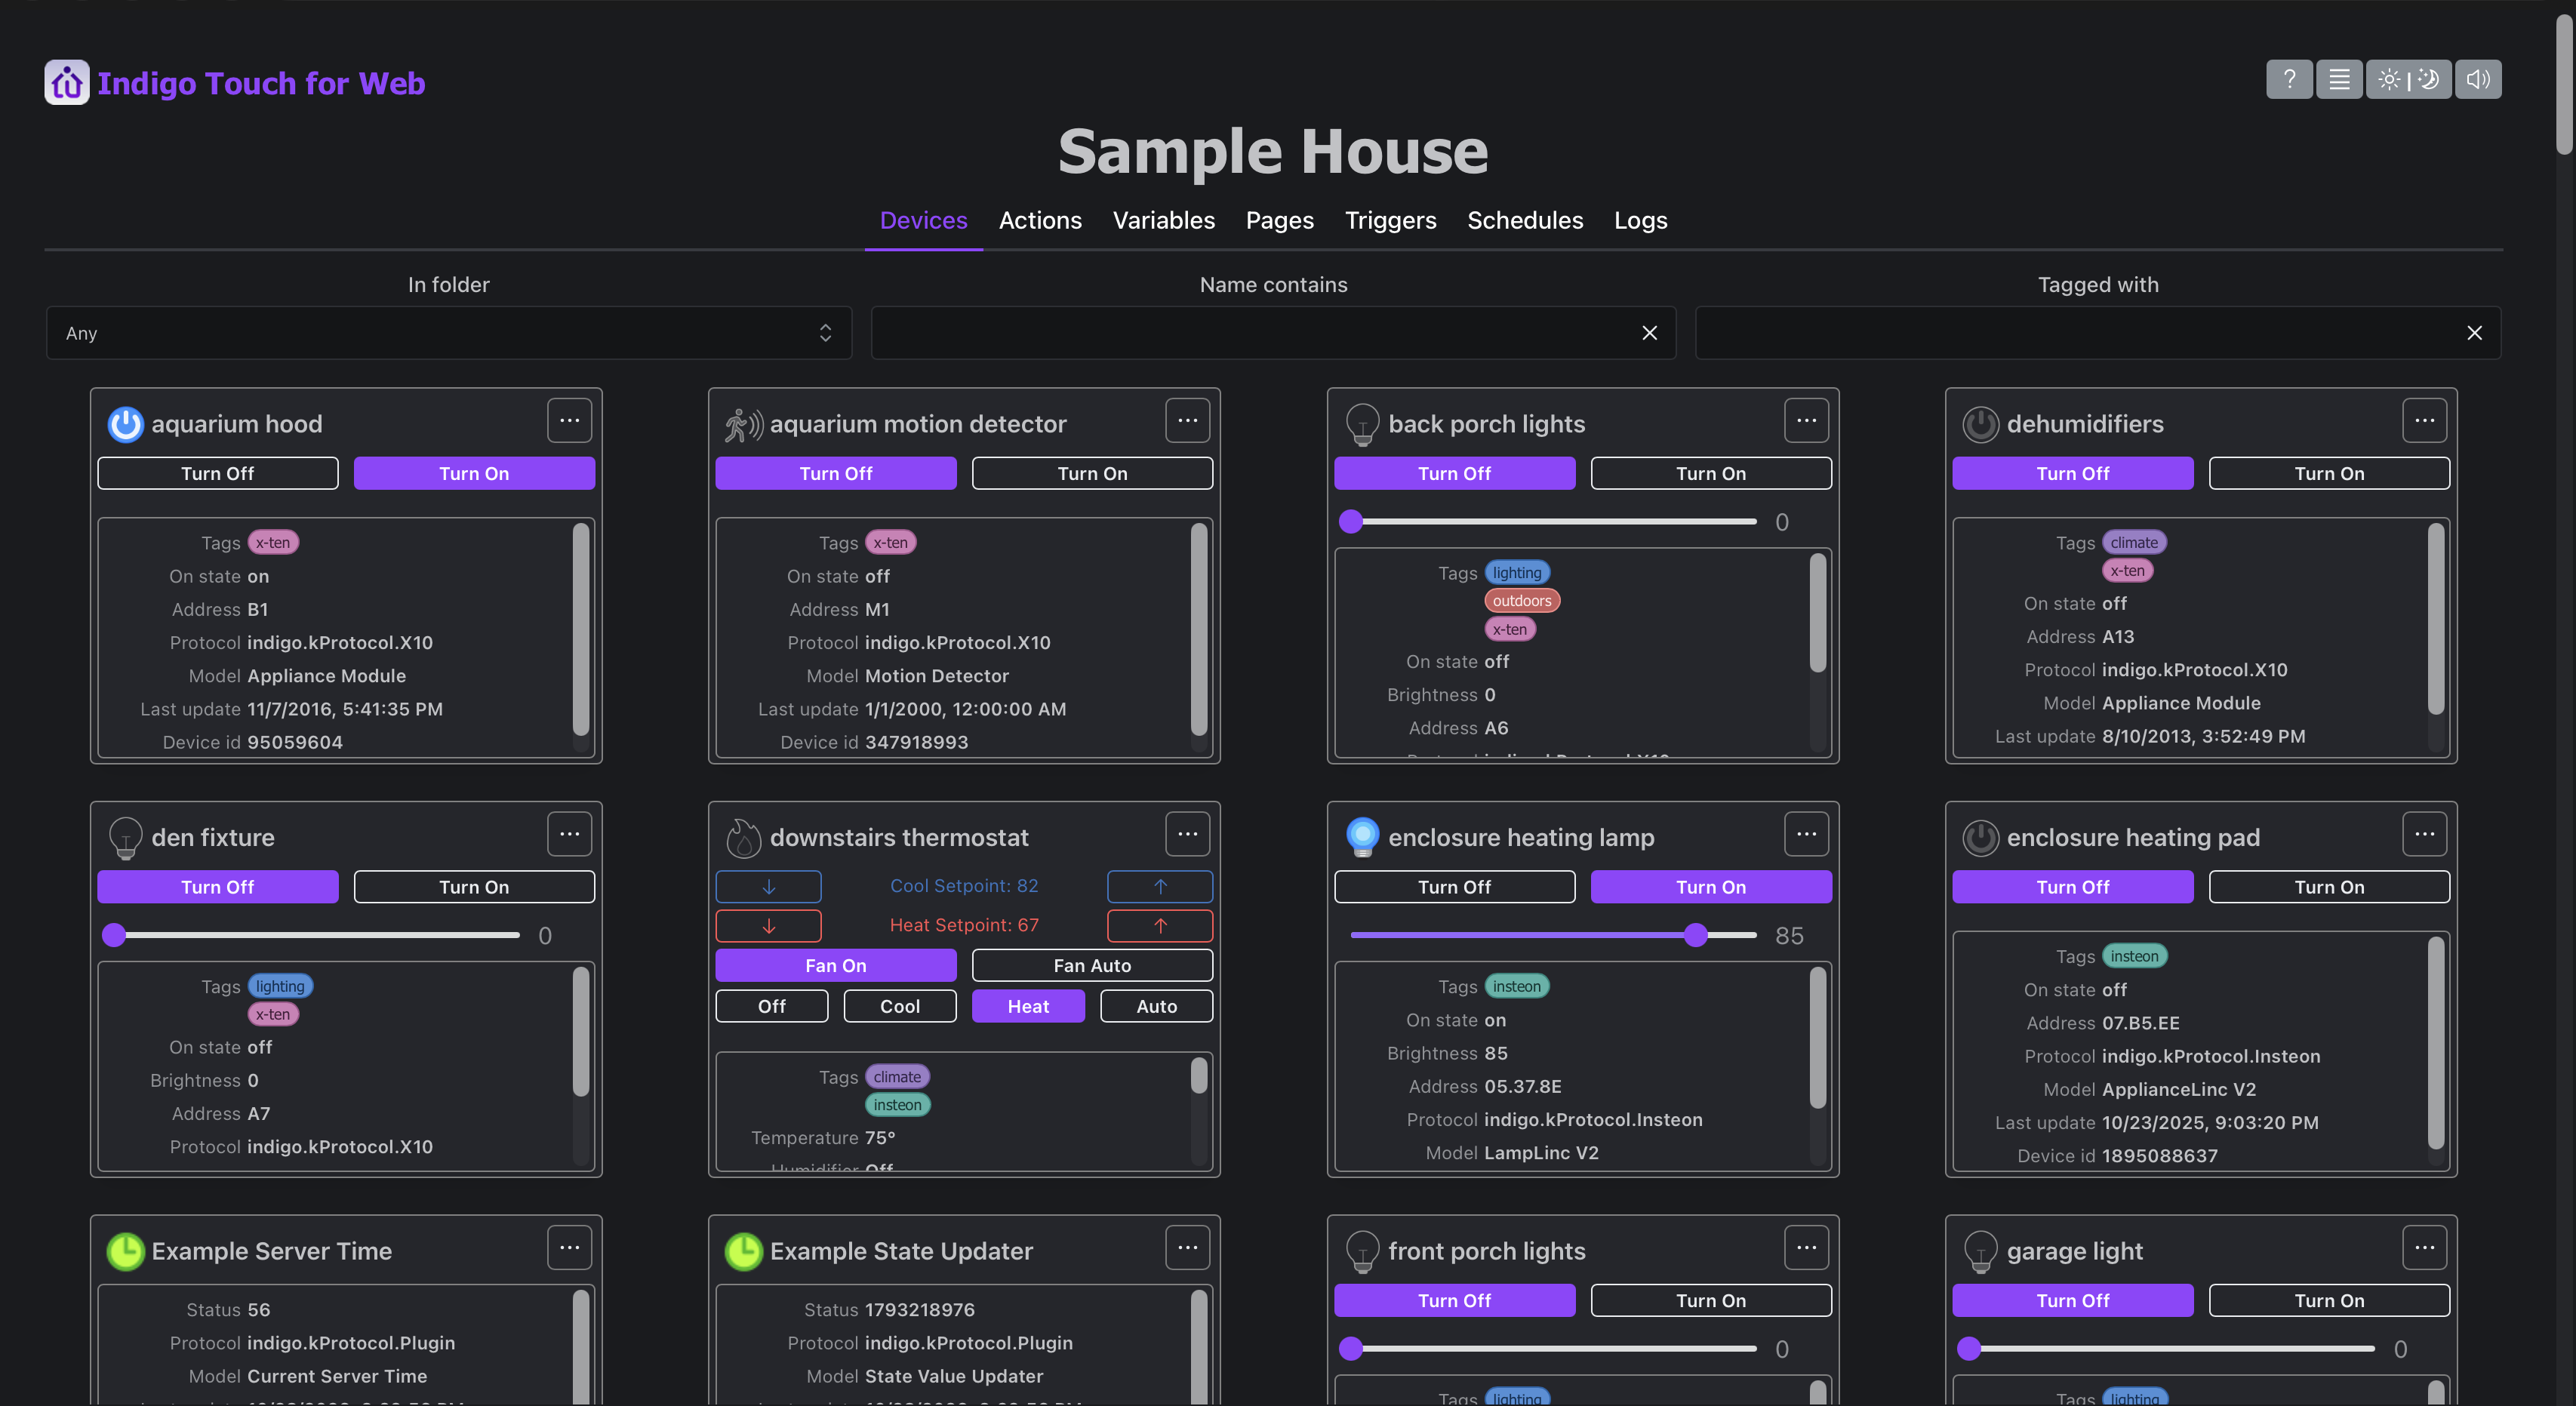Click the aquarium hood power icon
Viewport: 2576px width, 1406px height.
pos(125,424)
